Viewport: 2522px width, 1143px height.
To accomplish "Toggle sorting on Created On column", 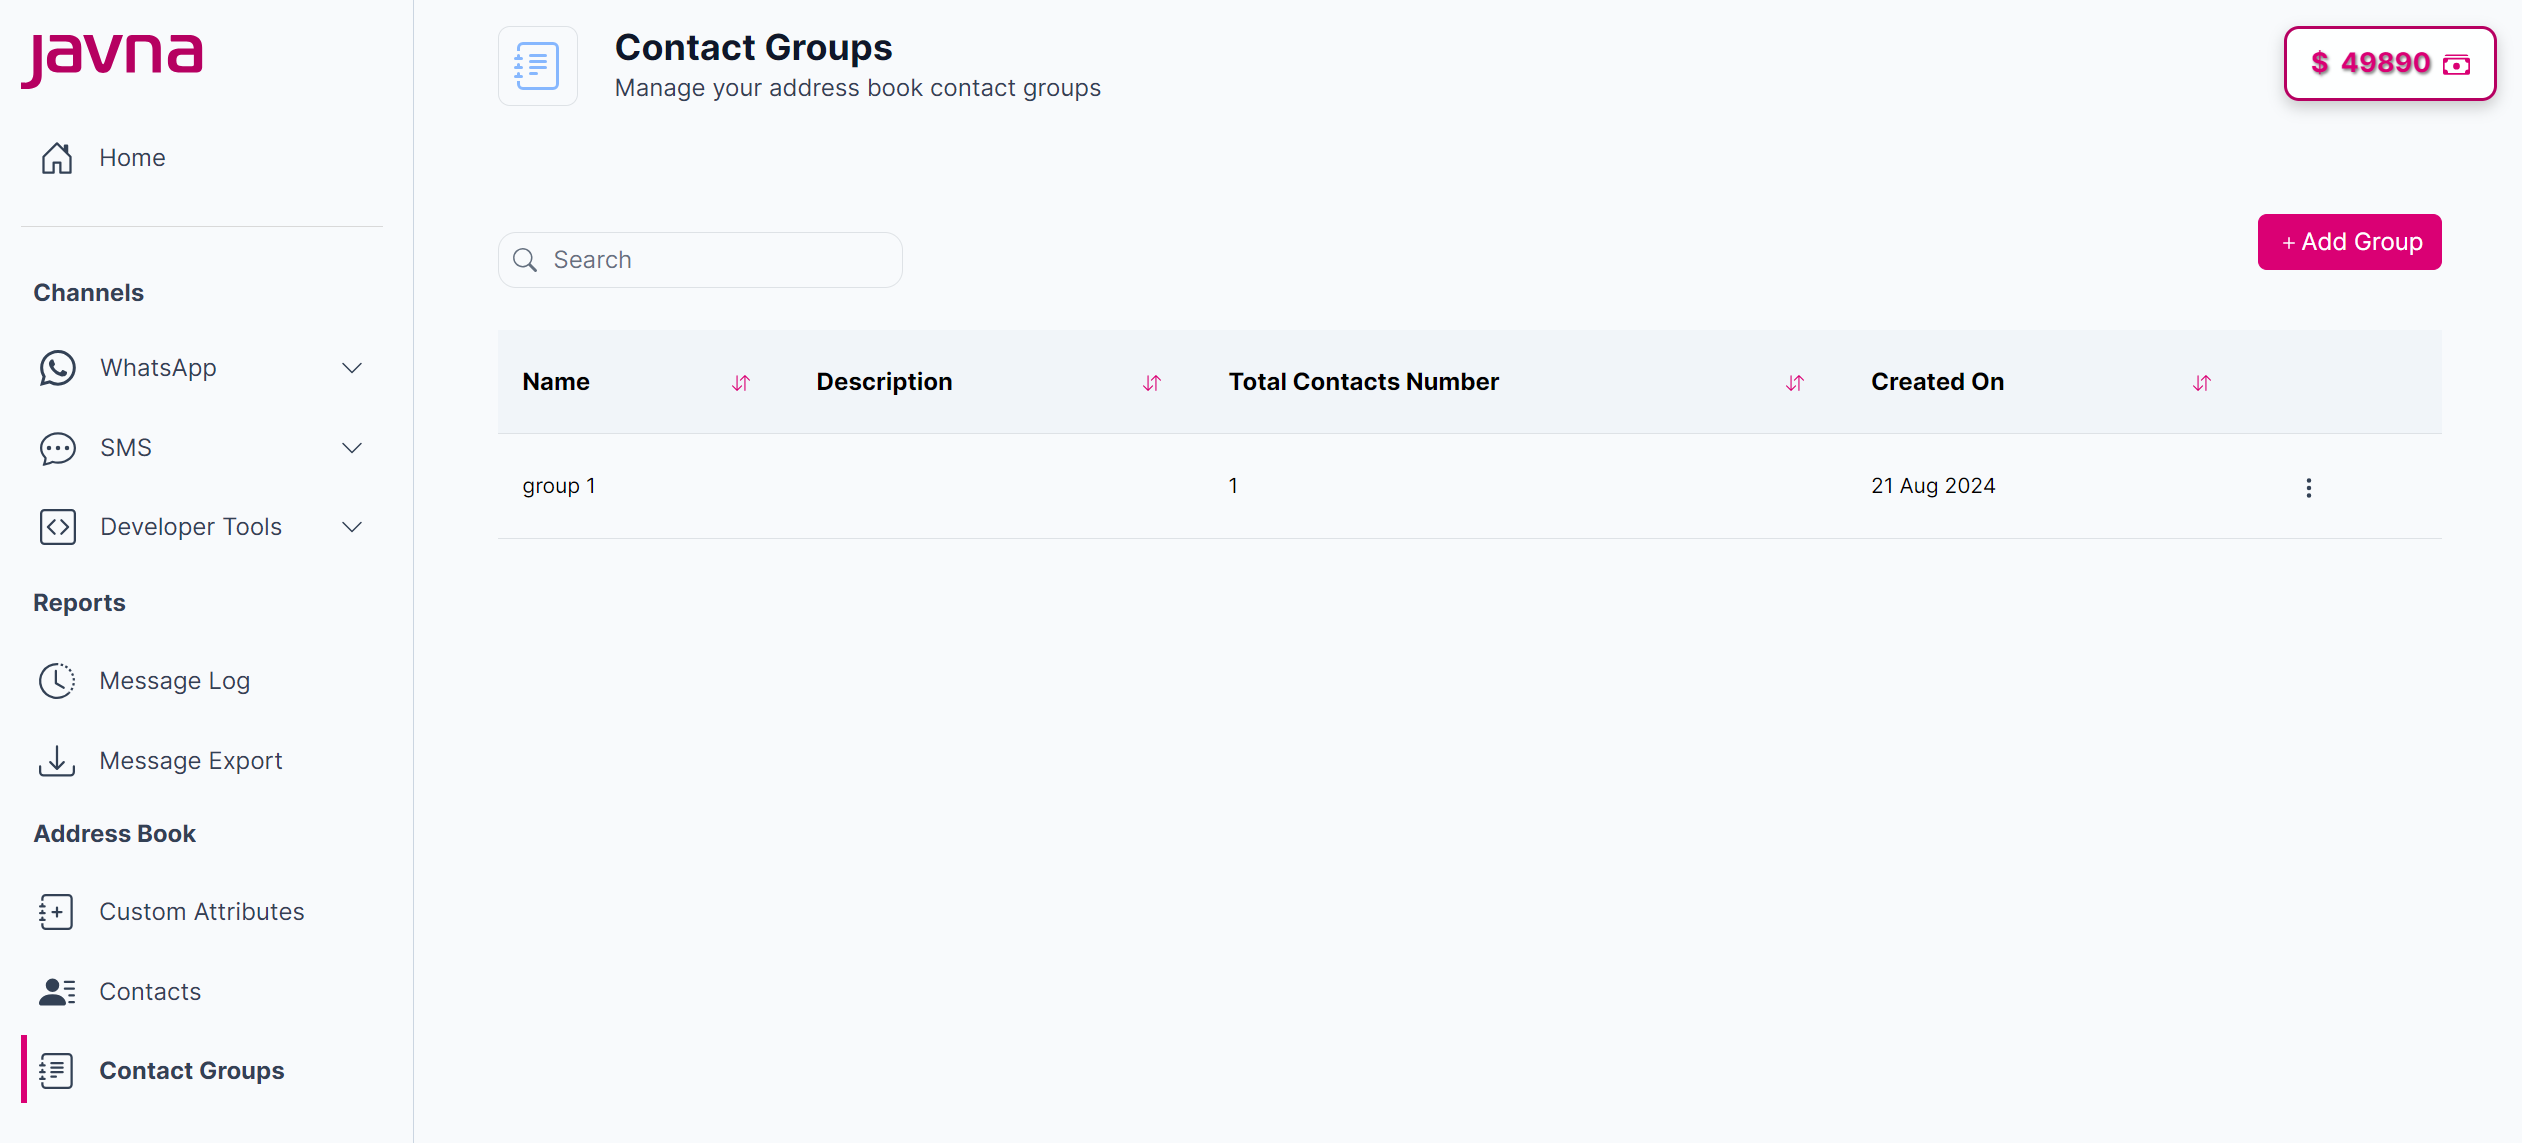I will (2201, 382).
